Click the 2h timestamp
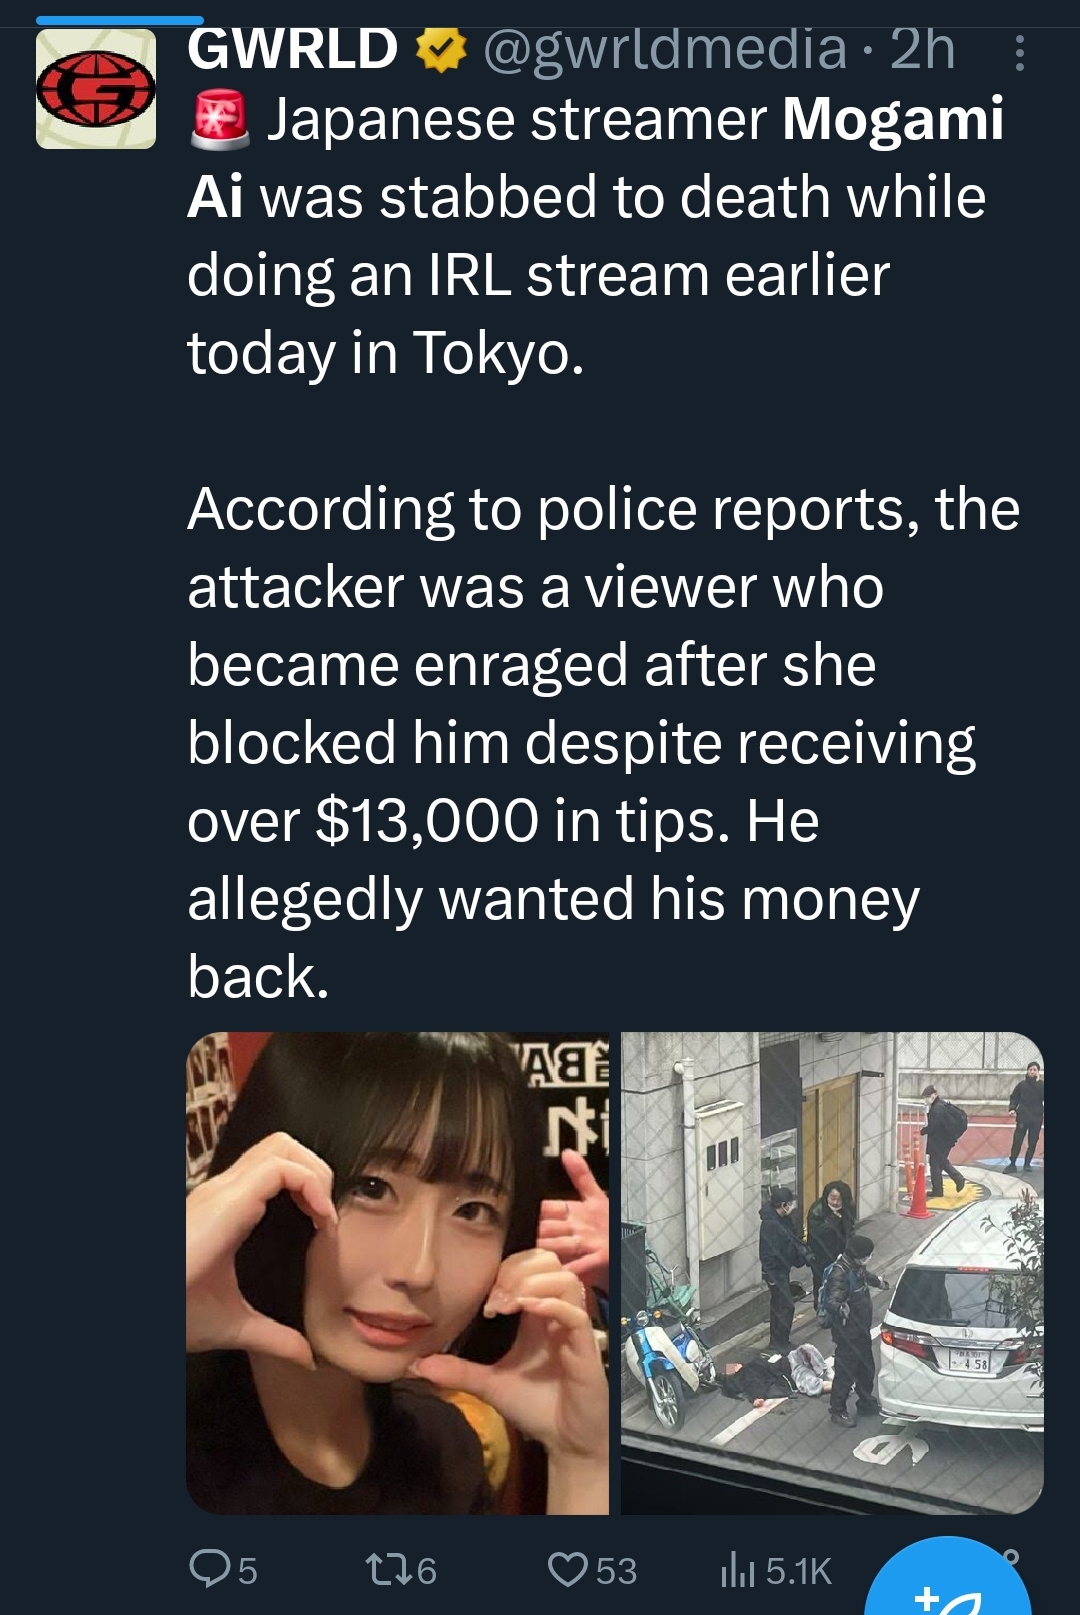Screen dimensions: 1080x1615 [x=923, y=49]
